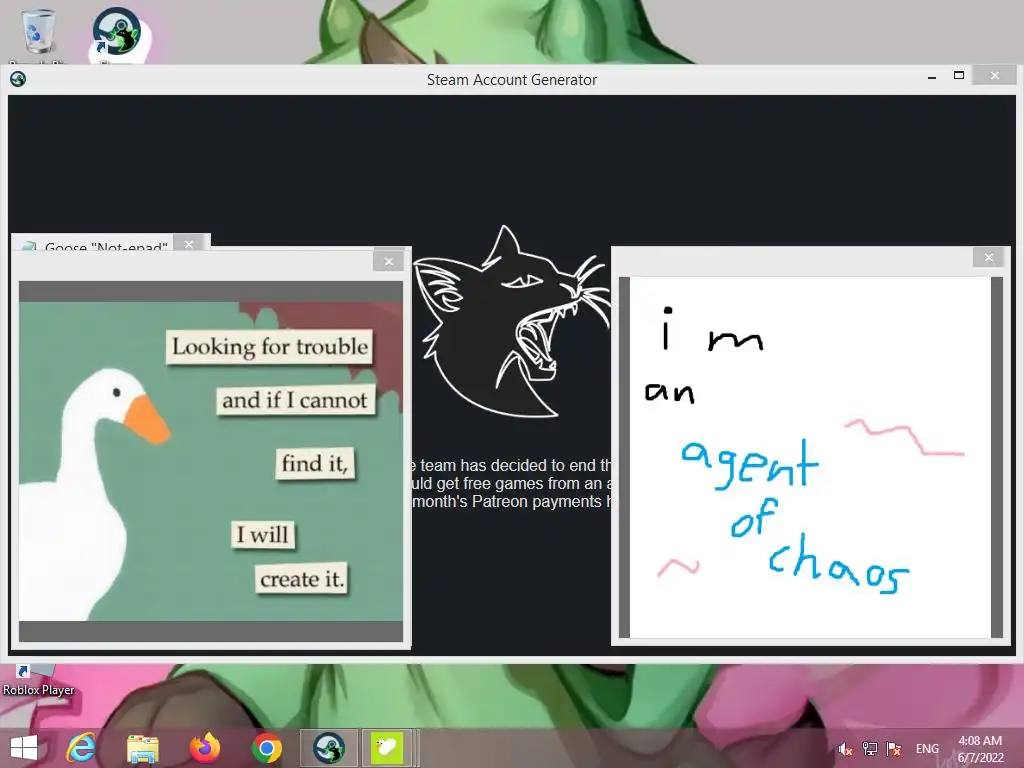
Task: Click the "Looking for trouble" text
Action: coord(270,346)
